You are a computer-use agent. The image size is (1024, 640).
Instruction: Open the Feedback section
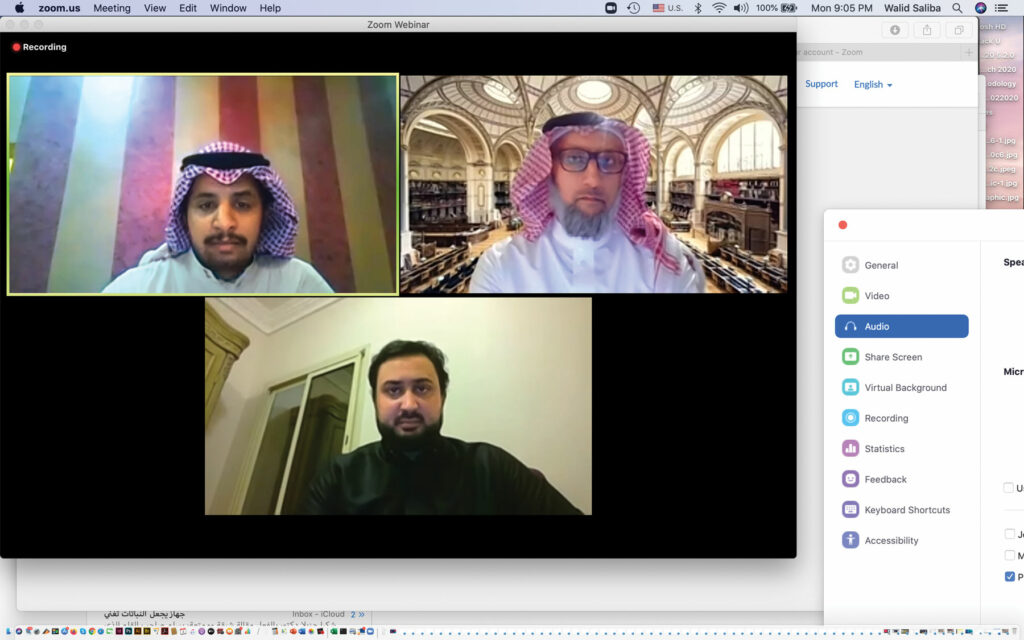click(x=885, y=479)
